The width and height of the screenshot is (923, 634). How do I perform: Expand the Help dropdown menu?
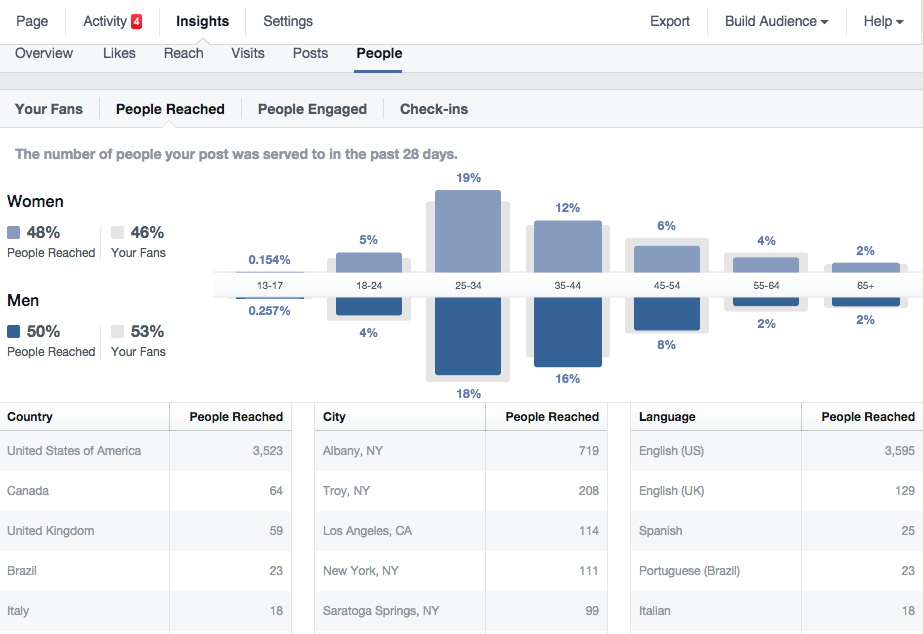click(x=883, y=21)
